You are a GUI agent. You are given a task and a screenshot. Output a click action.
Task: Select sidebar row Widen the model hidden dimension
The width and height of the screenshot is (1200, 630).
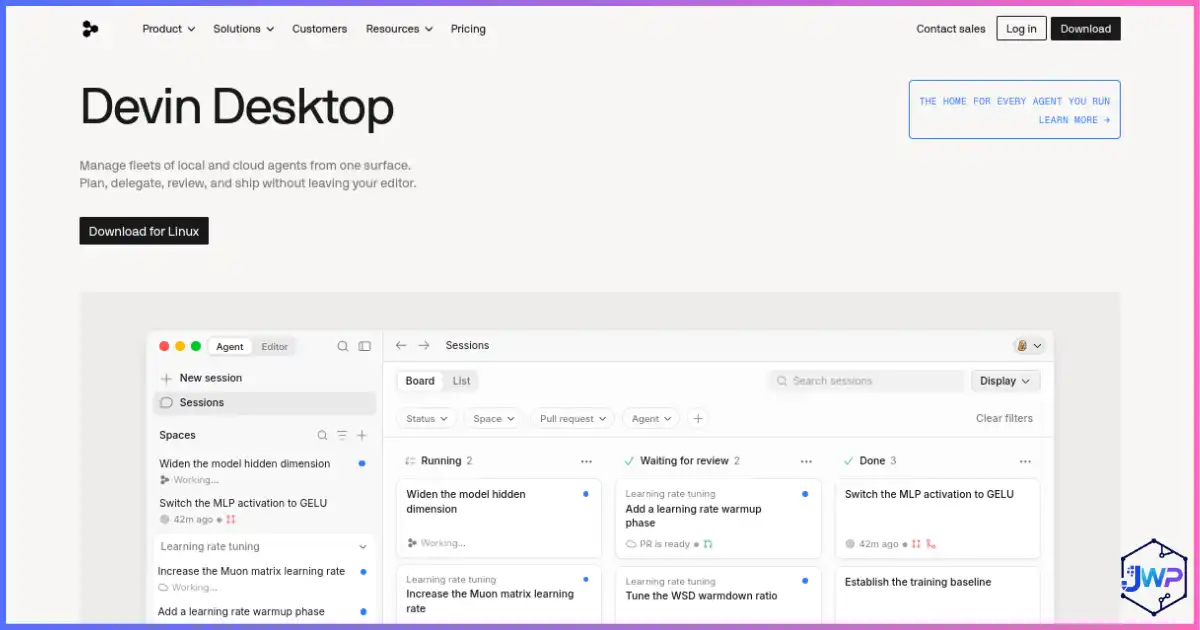264,471
